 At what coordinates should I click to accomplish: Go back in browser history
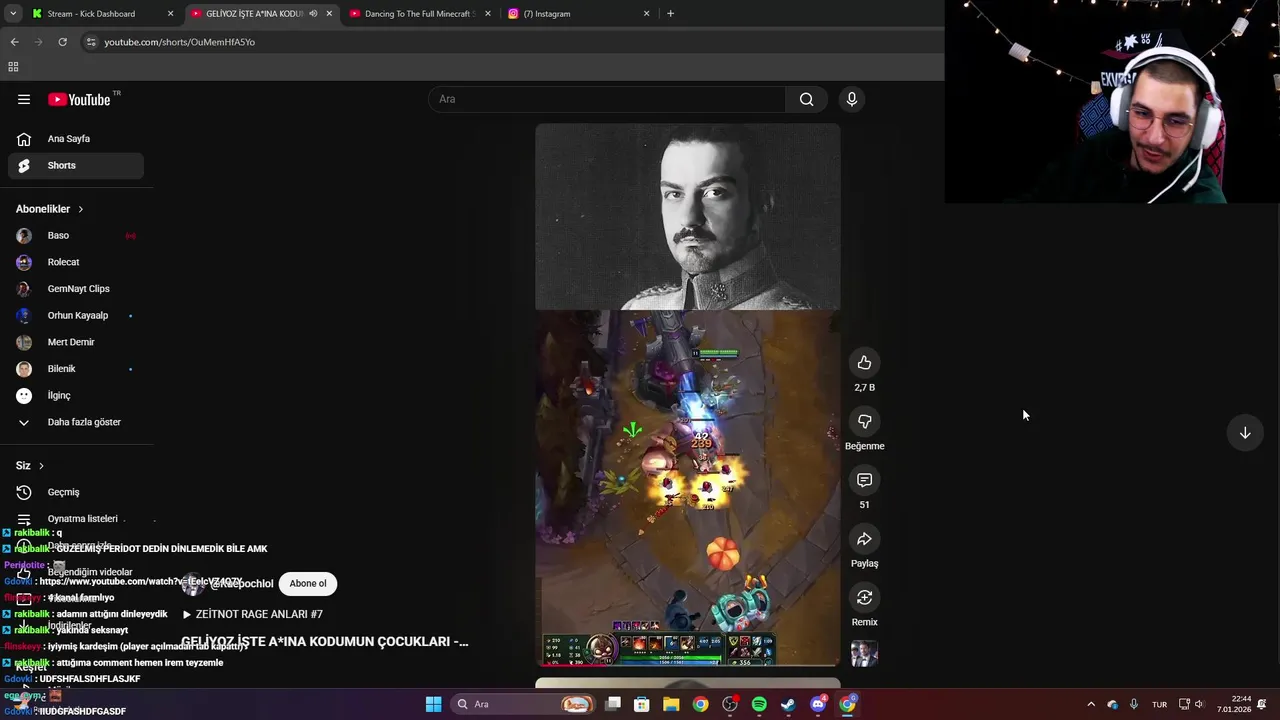tap(14, 42)
